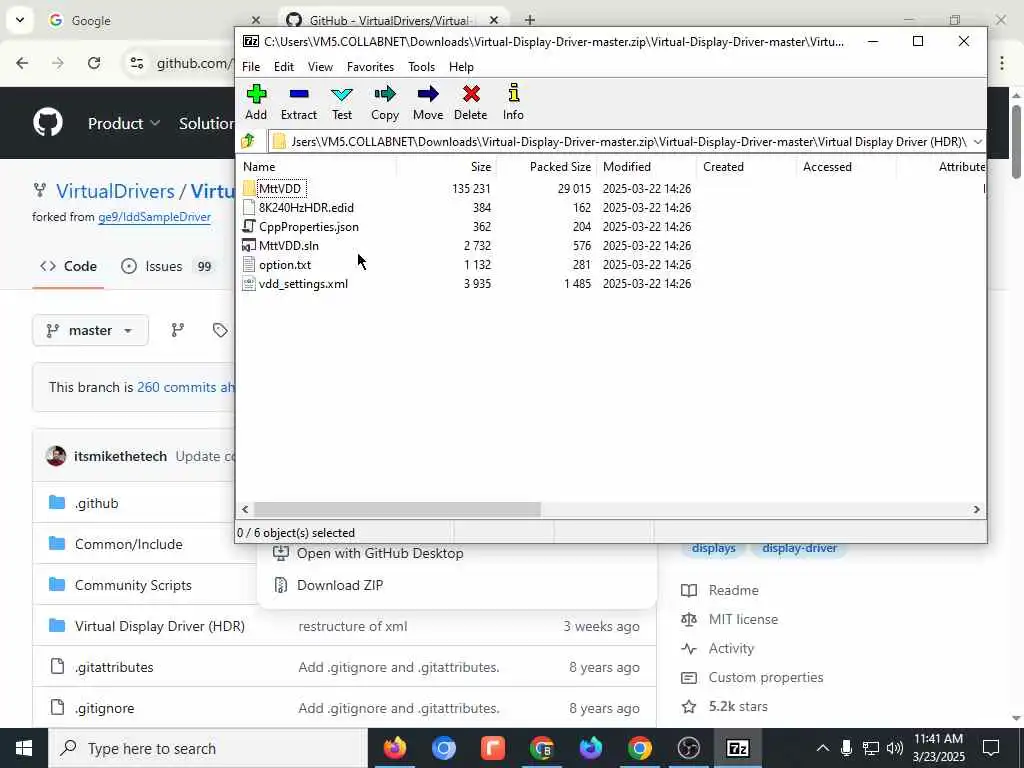The image size is (1024, 768).
Task: Open the address path dropdown in 7-Zip
Action: point(978,141)
